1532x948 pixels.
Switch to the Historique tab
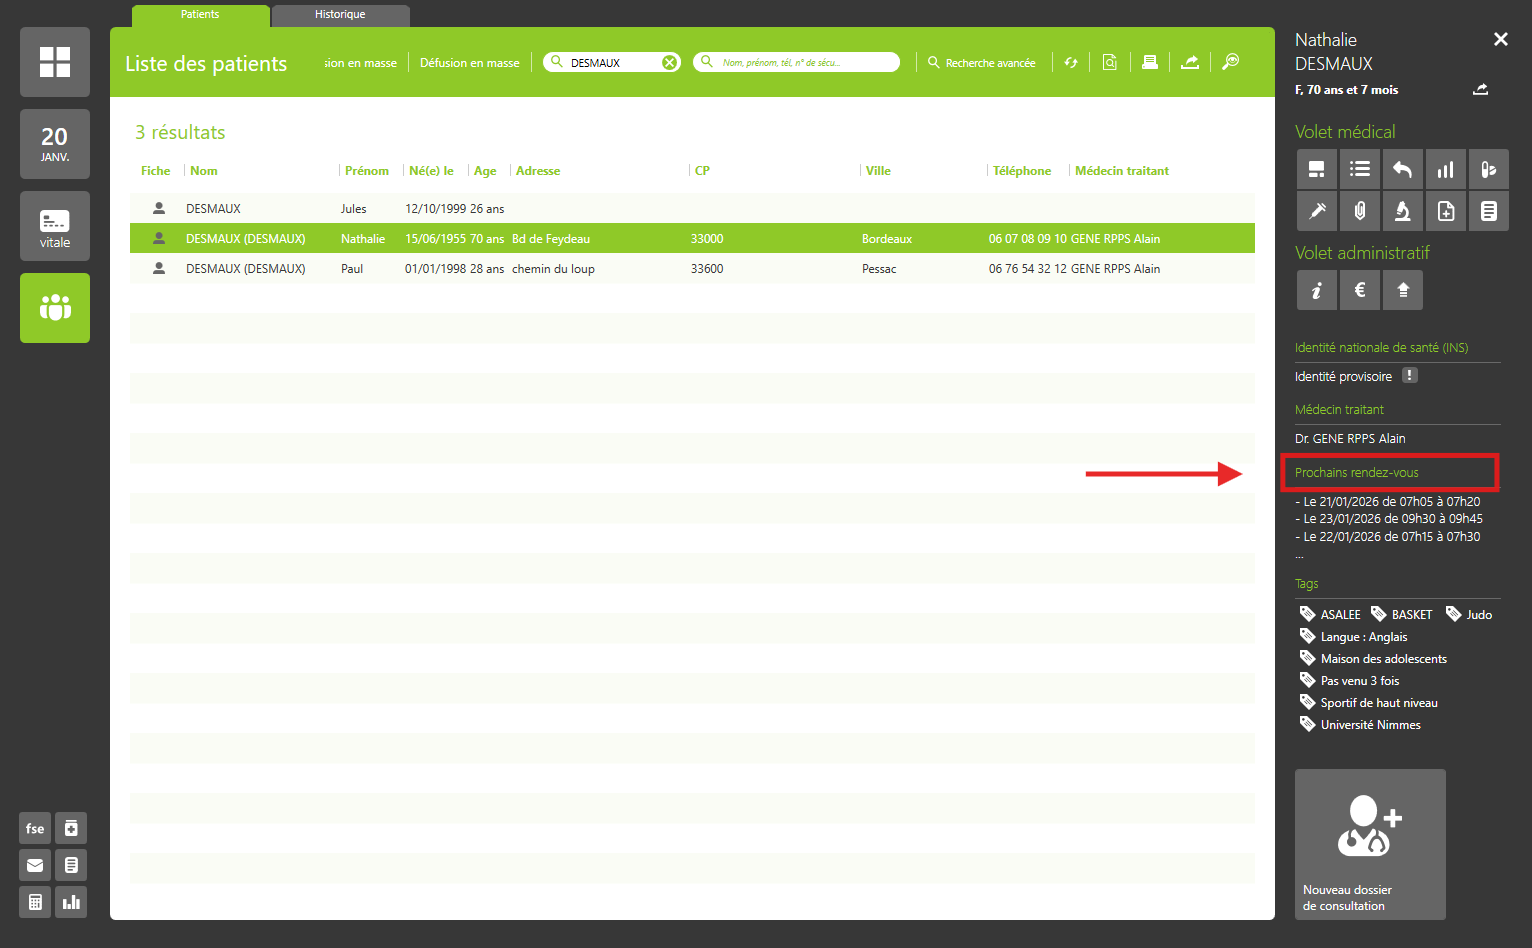340,15
